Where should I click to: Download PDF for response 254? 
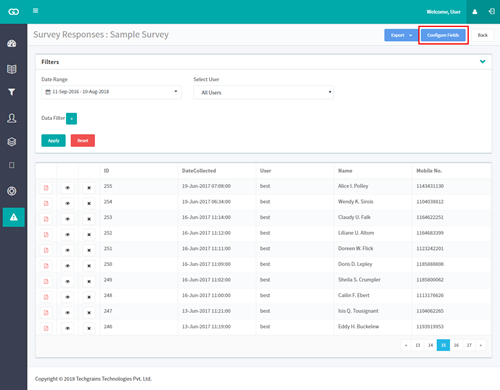pyautogui.click(x=46, y=203)
